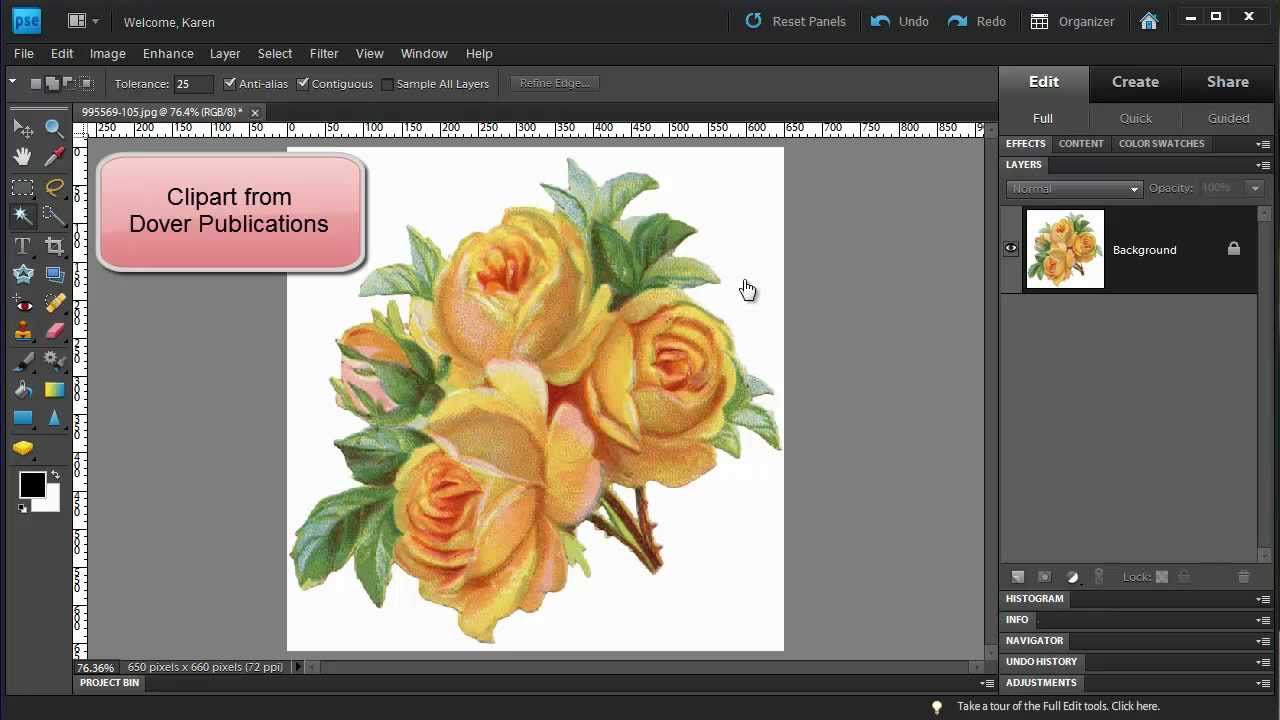Add a layer mask in Layers panel

(x=1044, y=577)
